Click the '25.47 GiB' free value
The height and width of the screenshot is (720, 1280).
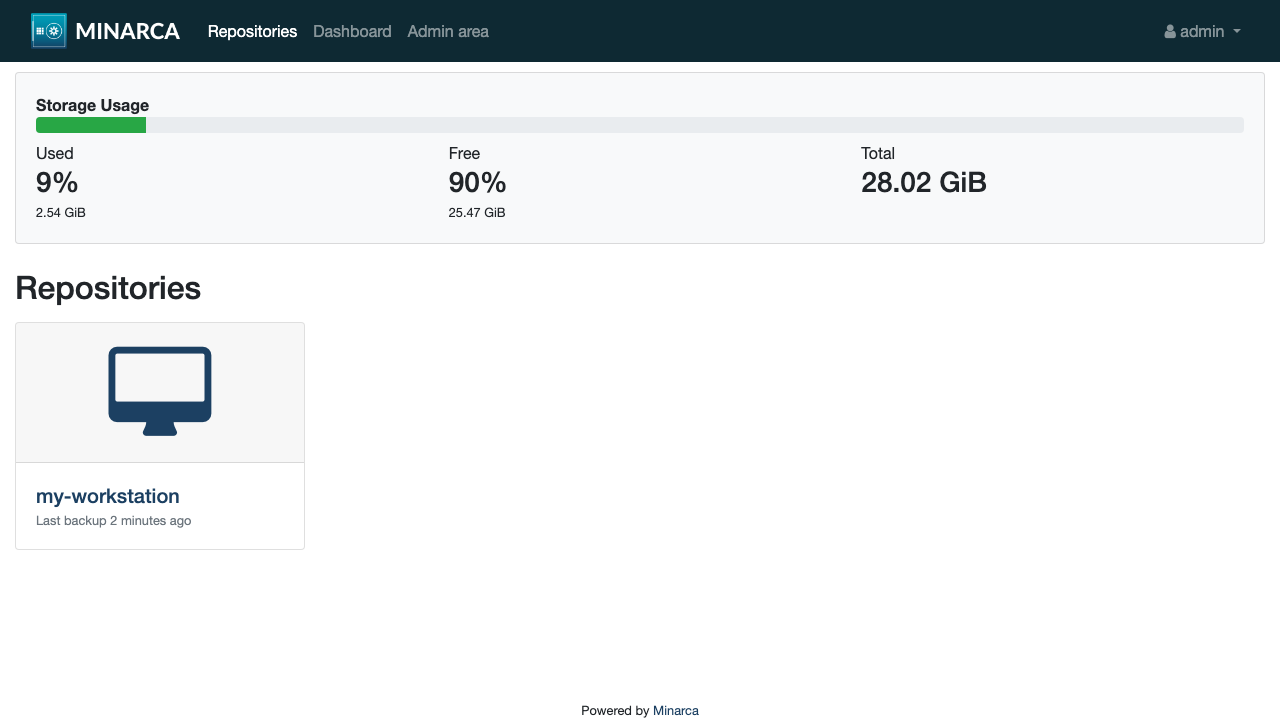477,213
